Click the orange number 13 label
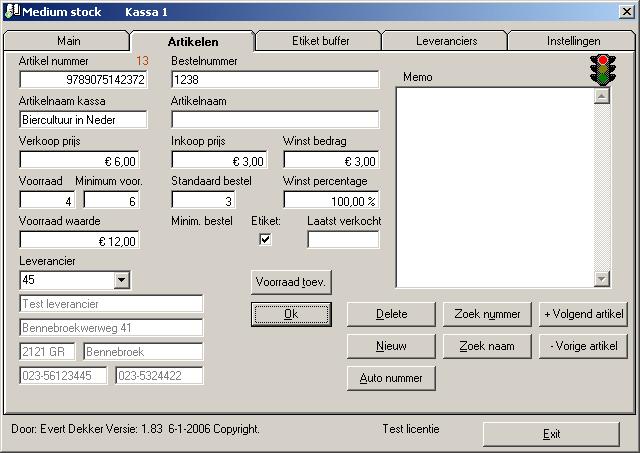This screenshot has width=640, height=453. [x=142, y=61]
